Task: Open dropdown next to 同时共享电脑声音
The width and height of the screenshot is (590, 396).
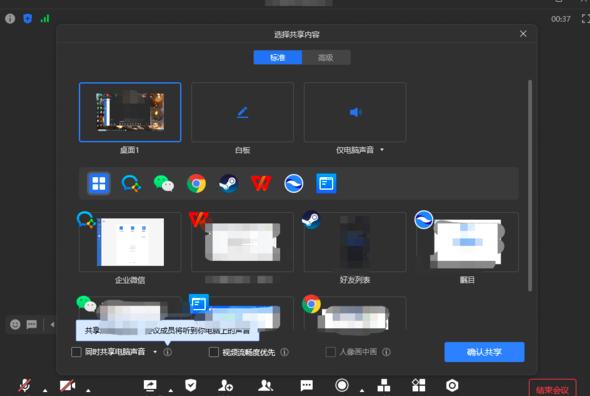Action: [x=155, y=352]
